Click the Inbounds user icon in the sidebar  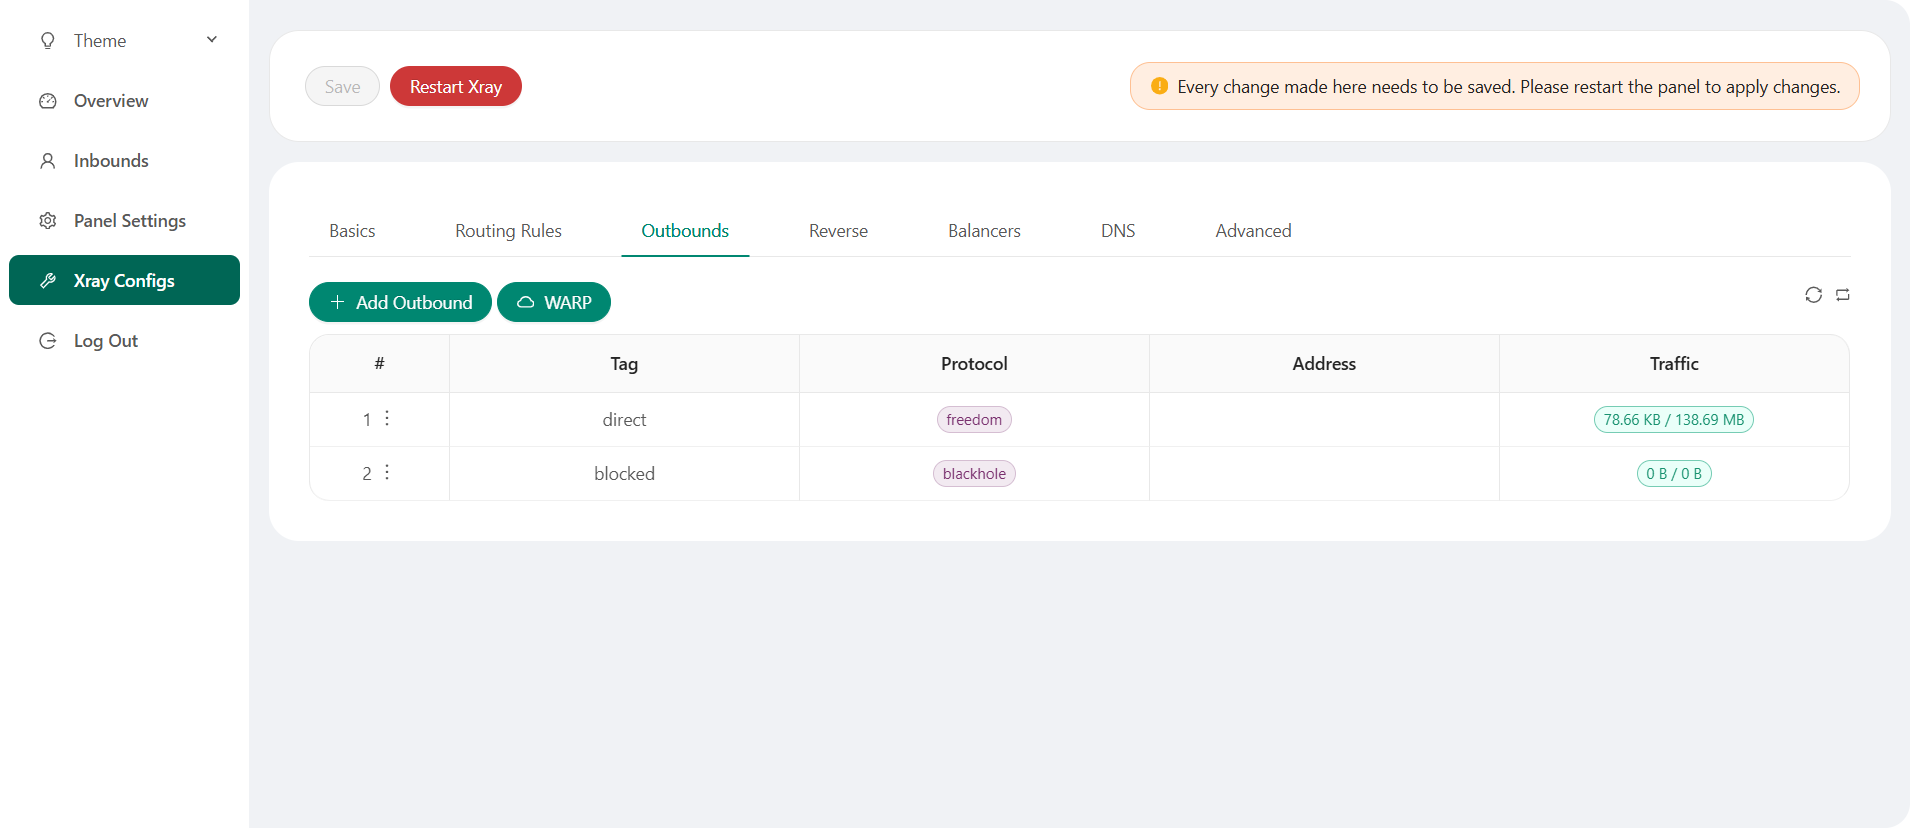[48, 161]
